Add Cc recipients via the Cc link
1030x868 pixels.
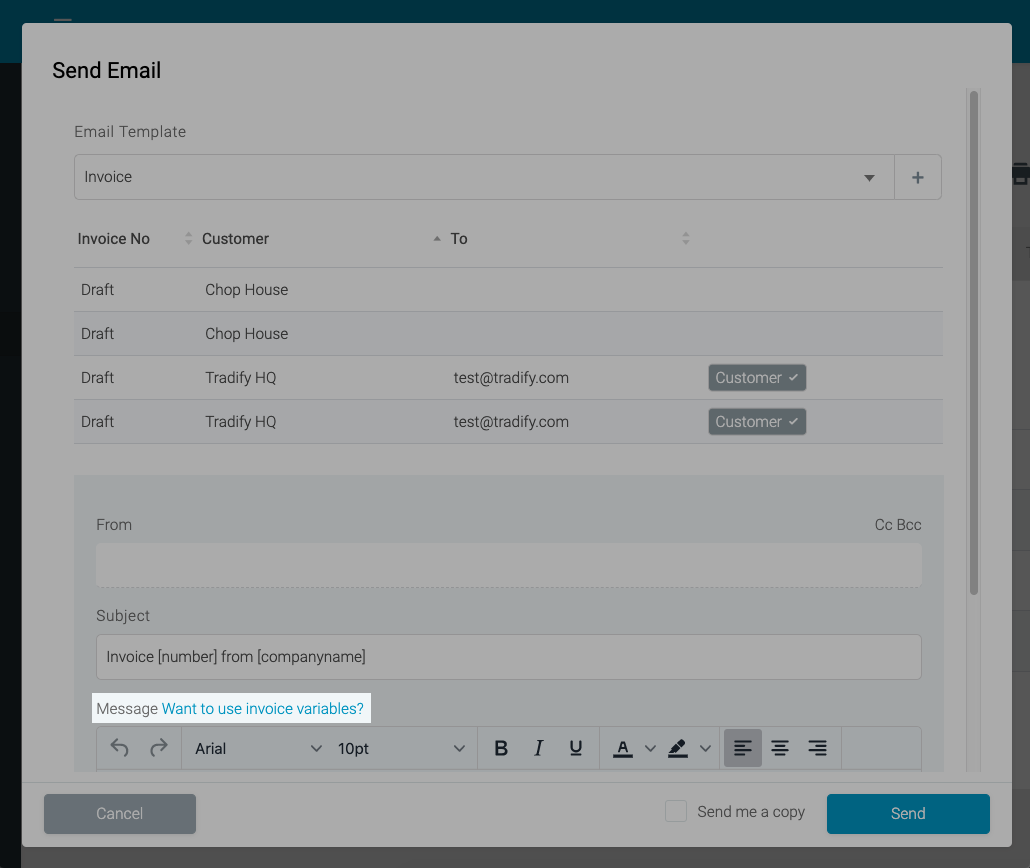click(x=884, y=525)
